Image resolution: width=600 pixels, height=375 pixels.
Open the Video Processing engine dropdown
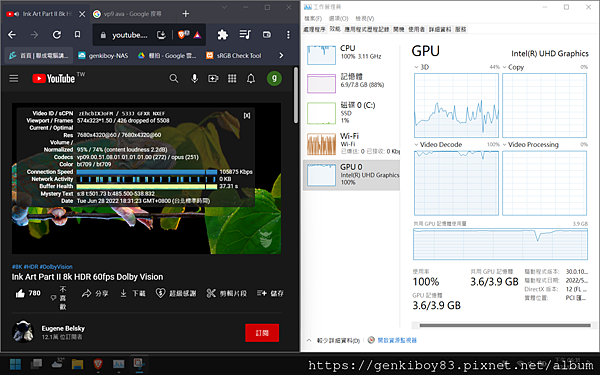pos(504,145)
